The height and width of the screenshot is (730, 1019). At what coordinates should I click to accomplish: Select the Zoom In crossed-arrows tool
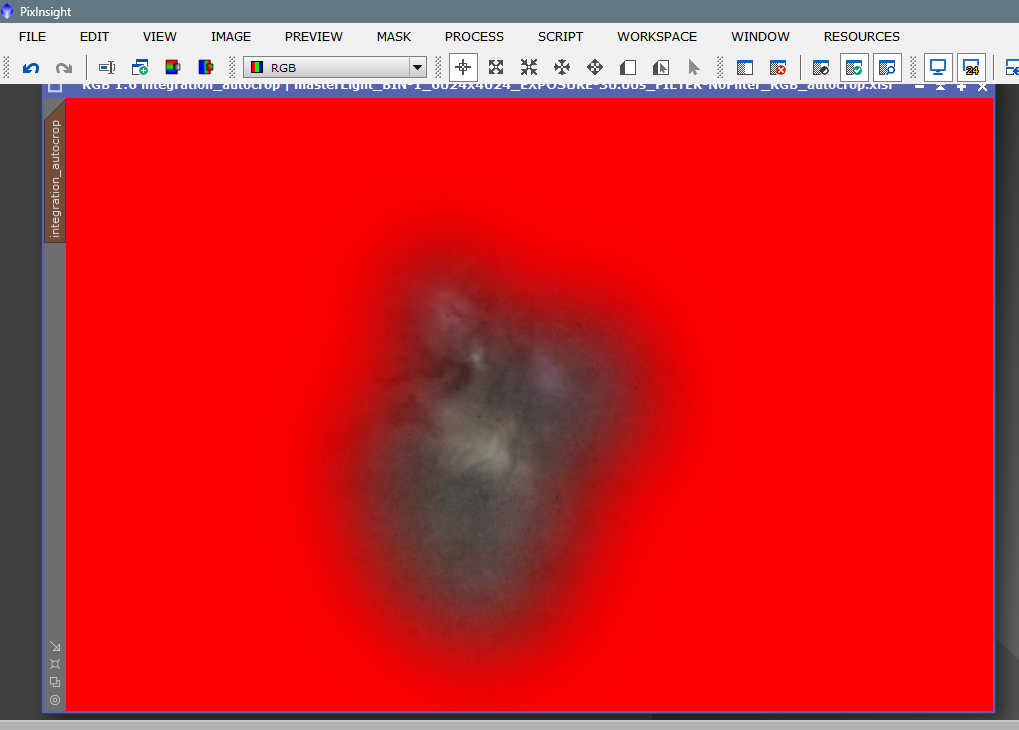click(496, 68)
